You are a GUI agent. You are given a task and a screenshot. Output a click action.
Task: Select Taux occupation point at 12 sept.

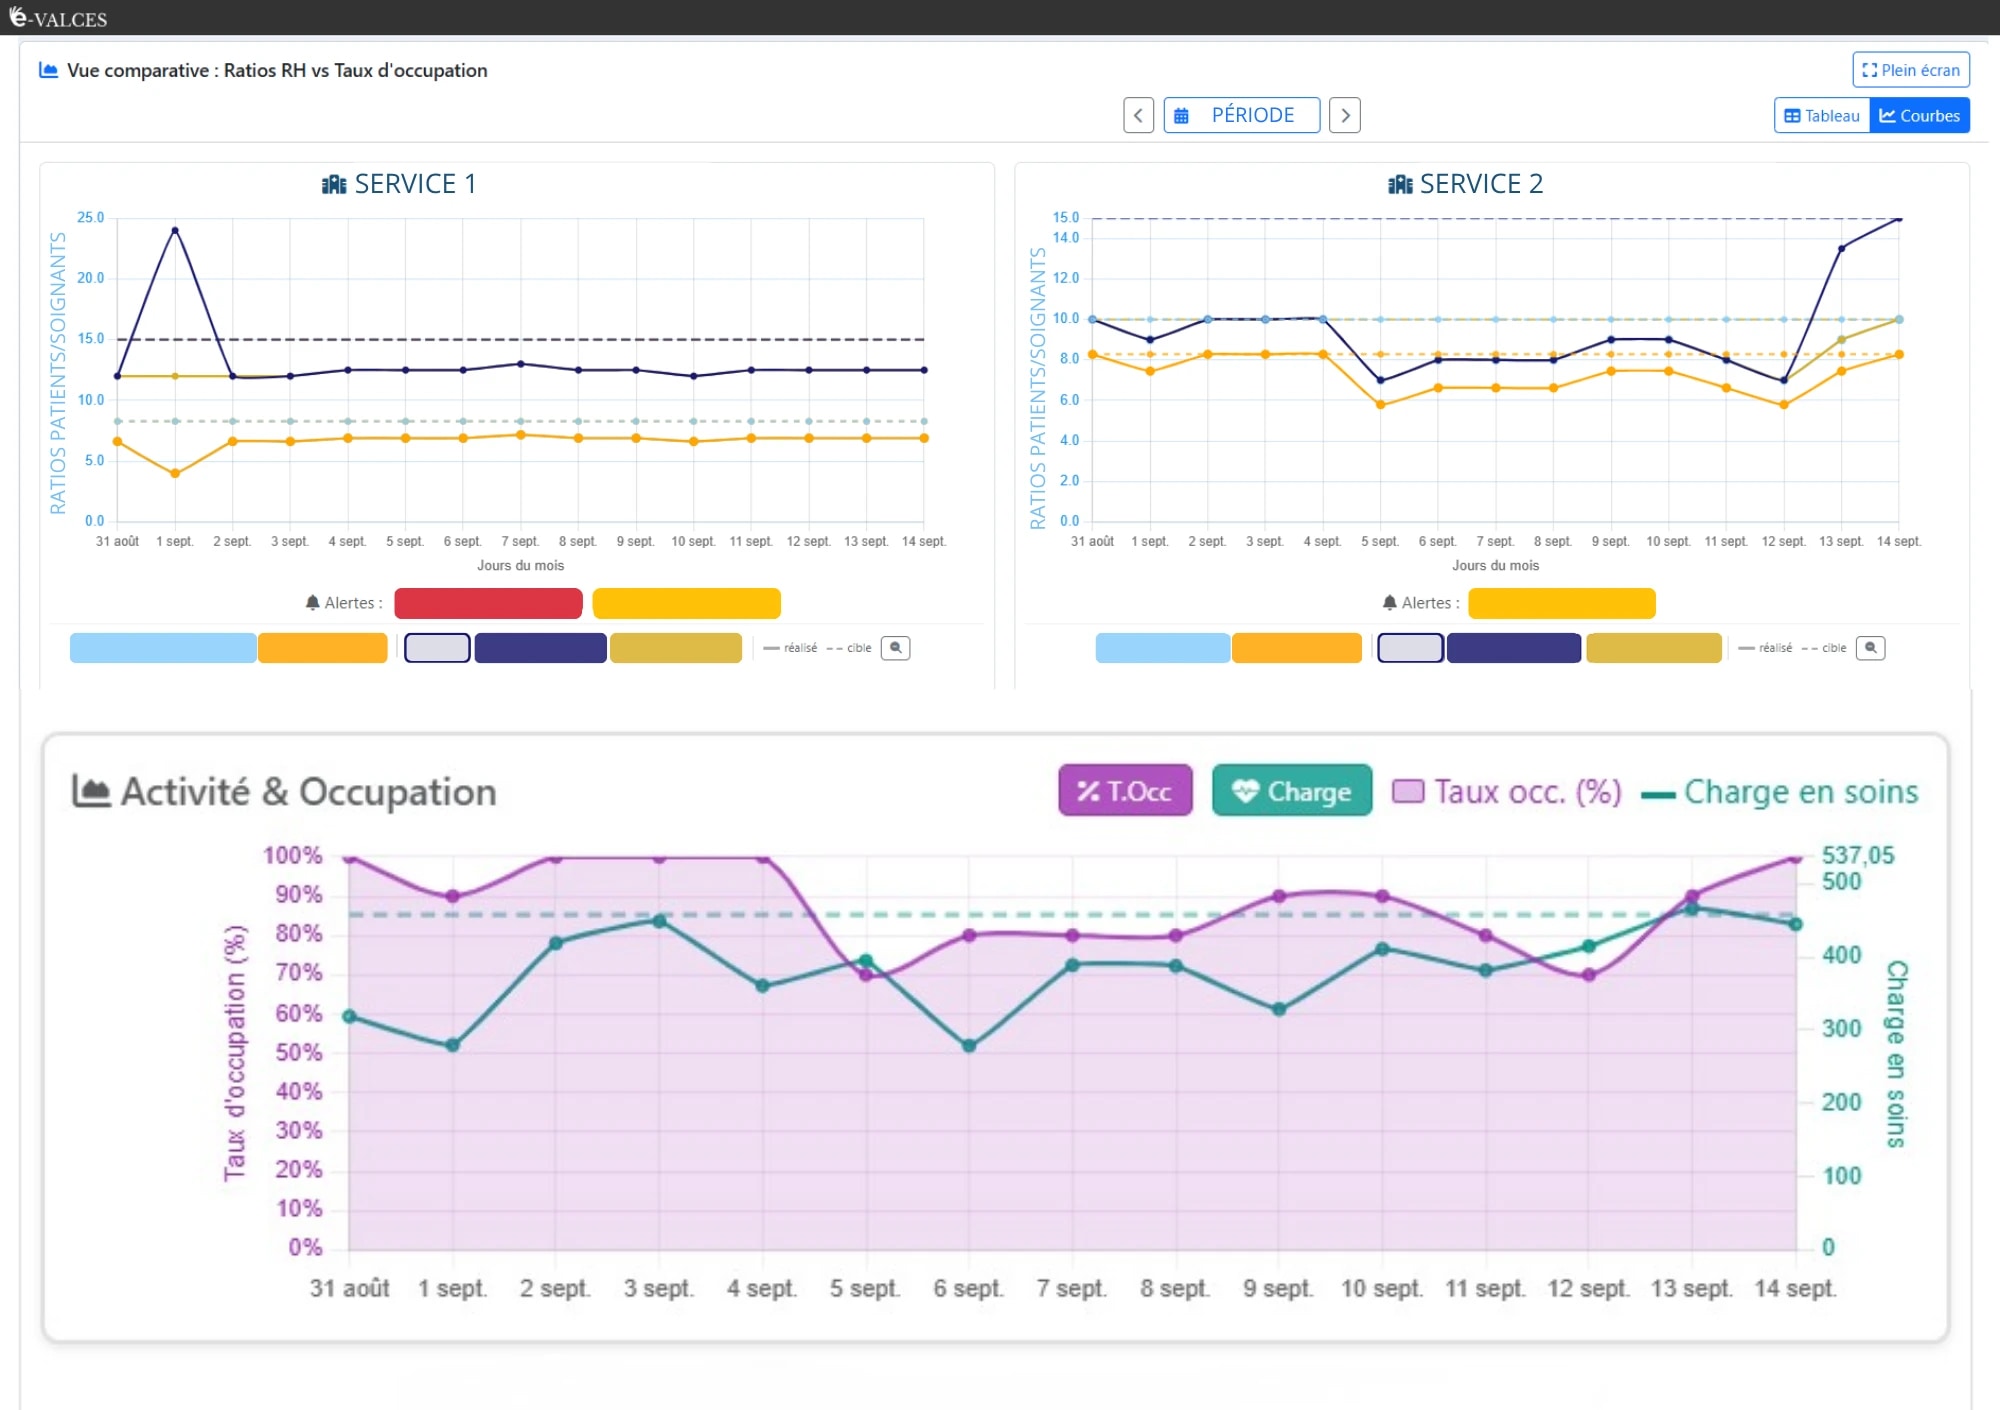pyautogui.click(x=1589, y=975)
